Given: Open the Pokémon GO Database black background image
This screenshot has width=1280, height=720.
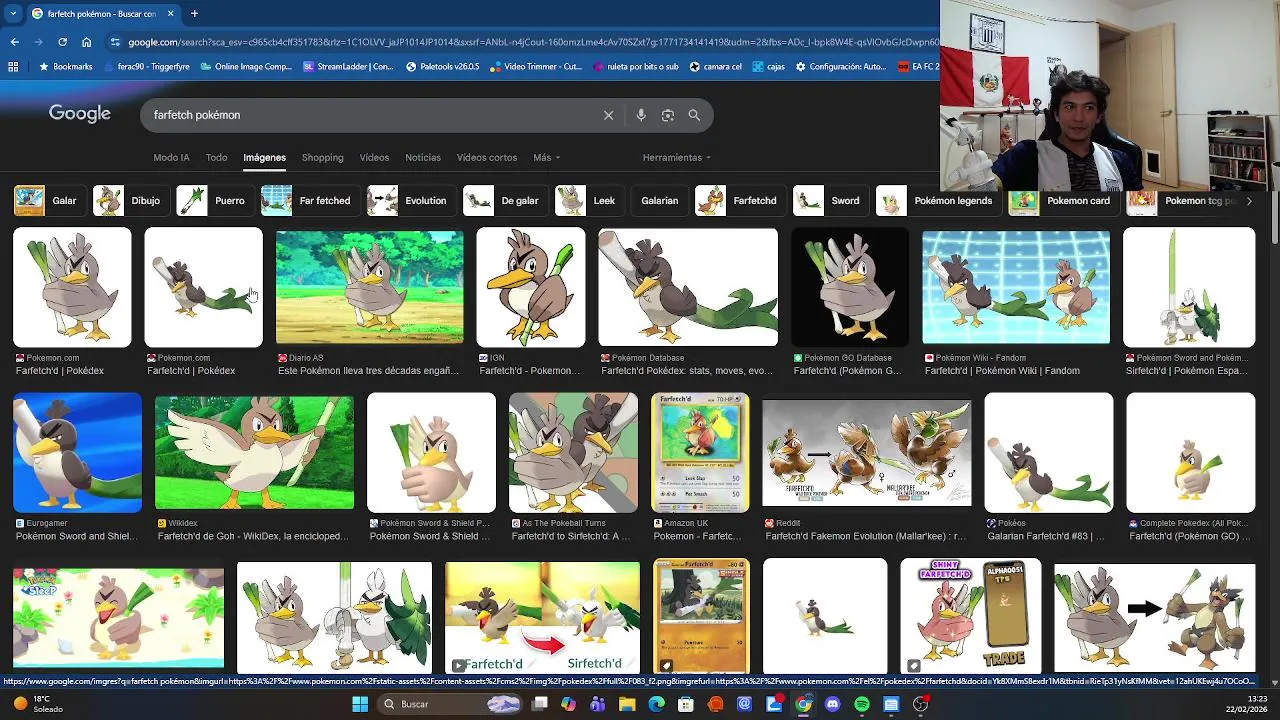Looking at the screenshot, I should click(850, 288).
